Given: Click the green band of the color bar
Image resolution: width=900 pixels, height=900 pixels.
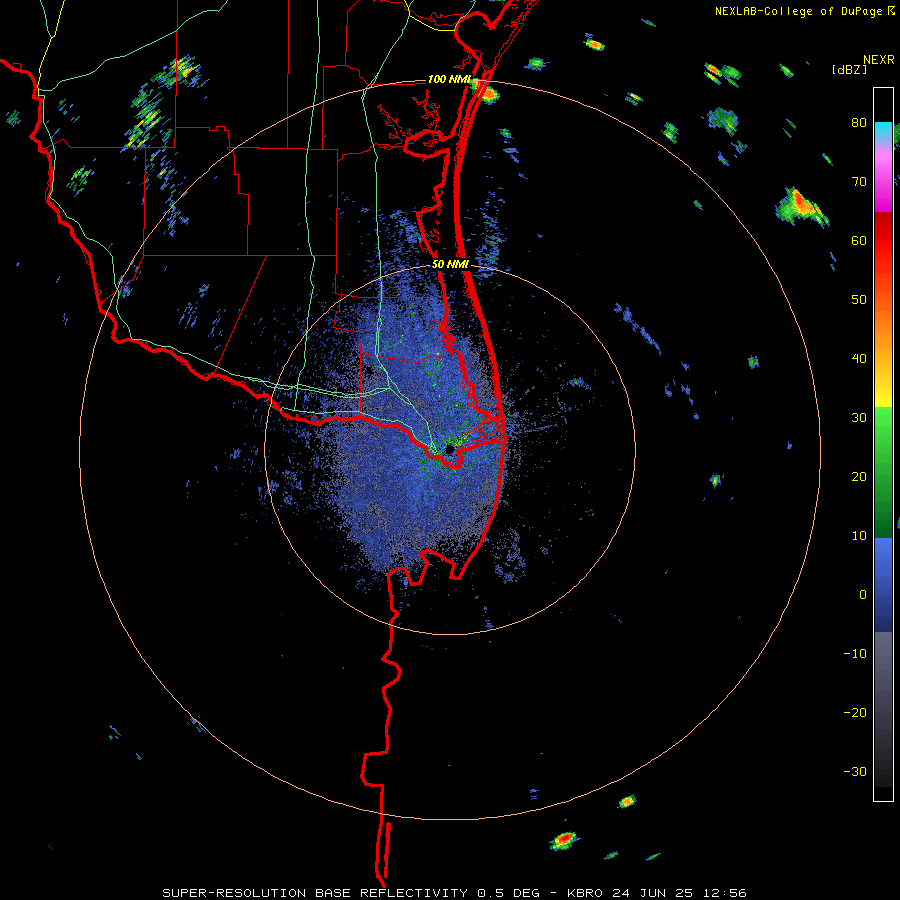Looking at the screenshot, I should tap(883, 472).
